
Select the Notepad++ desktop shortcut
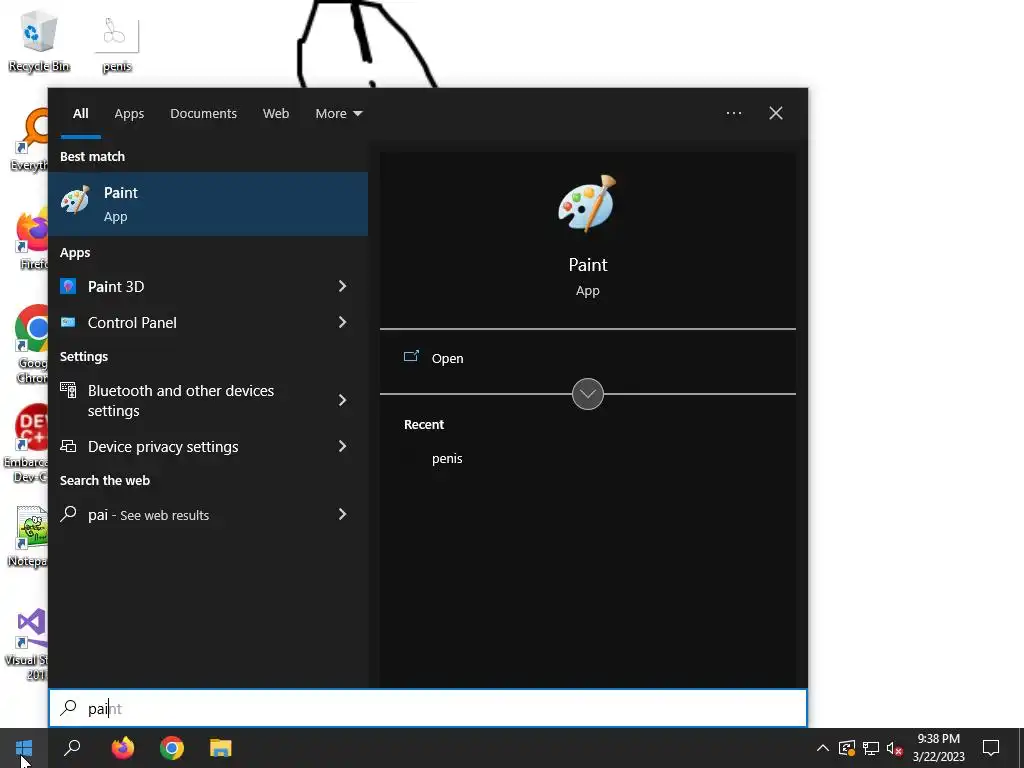29,536
